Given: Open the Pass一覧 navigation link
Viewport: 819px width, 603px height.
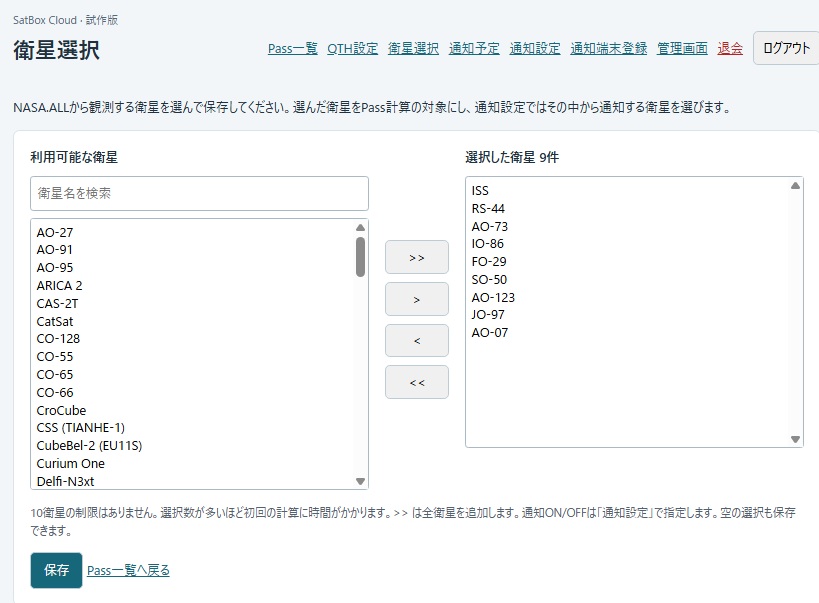Looking at the screenshot, I should click(292, 49).
